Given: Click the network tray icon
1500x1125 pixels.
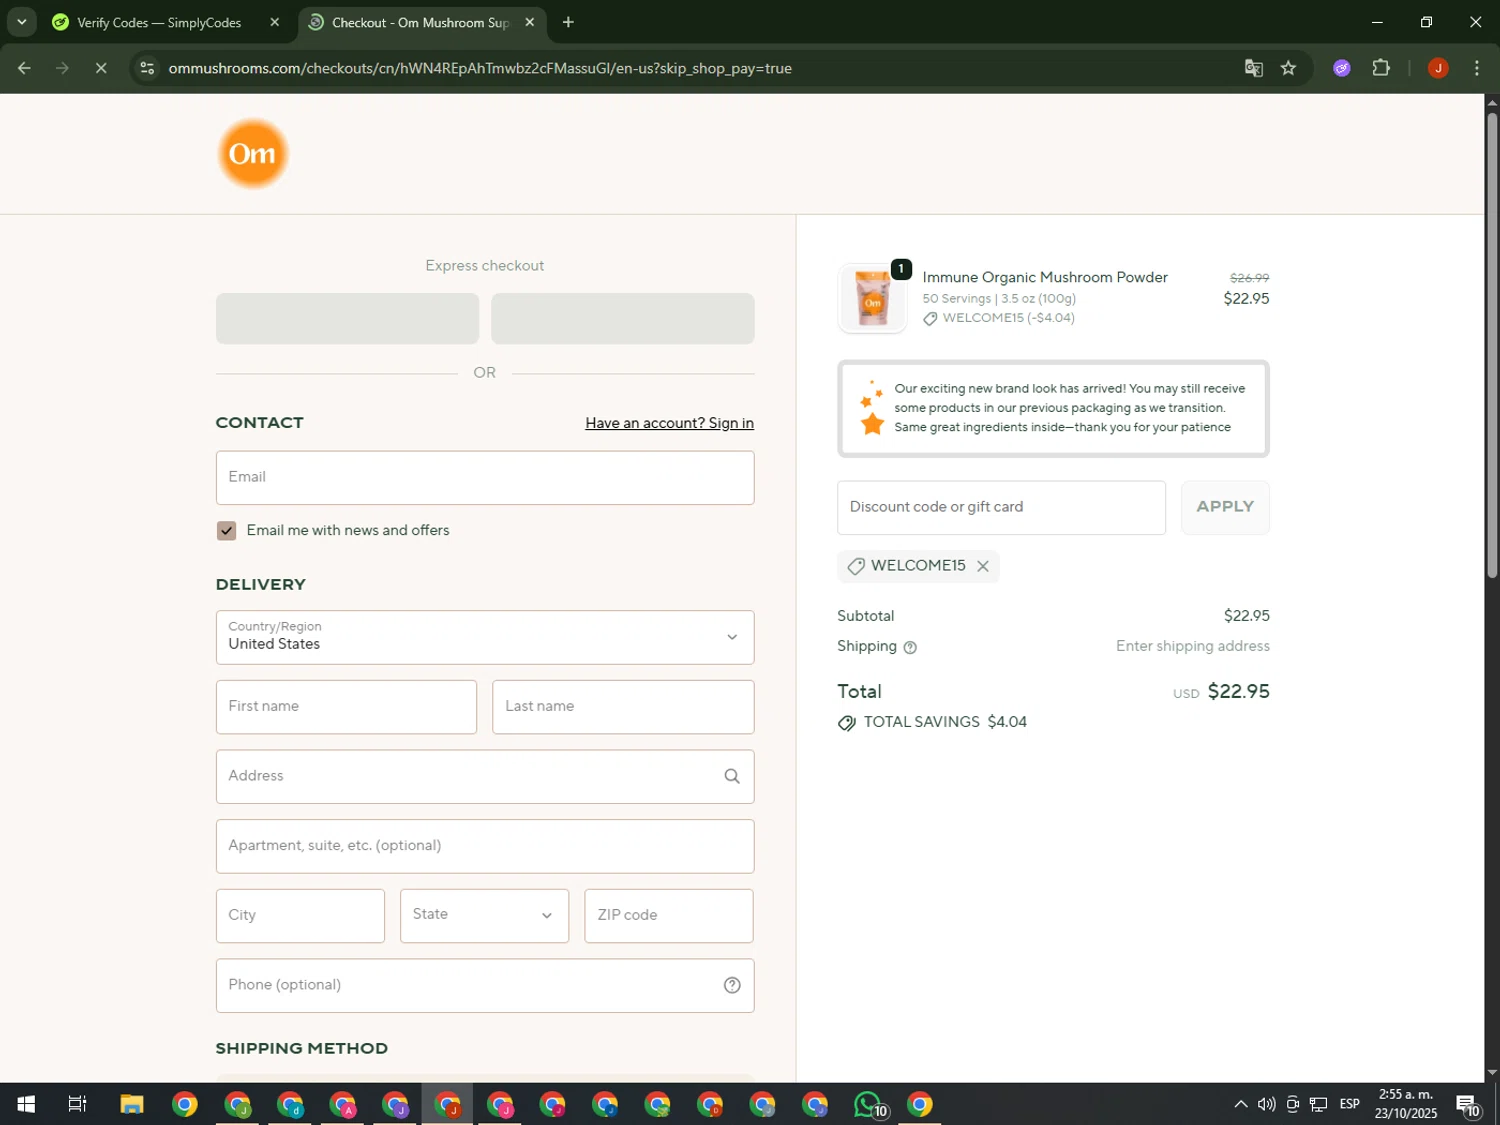Looking at the screenshot, I should click(x=1319, y=1104).
